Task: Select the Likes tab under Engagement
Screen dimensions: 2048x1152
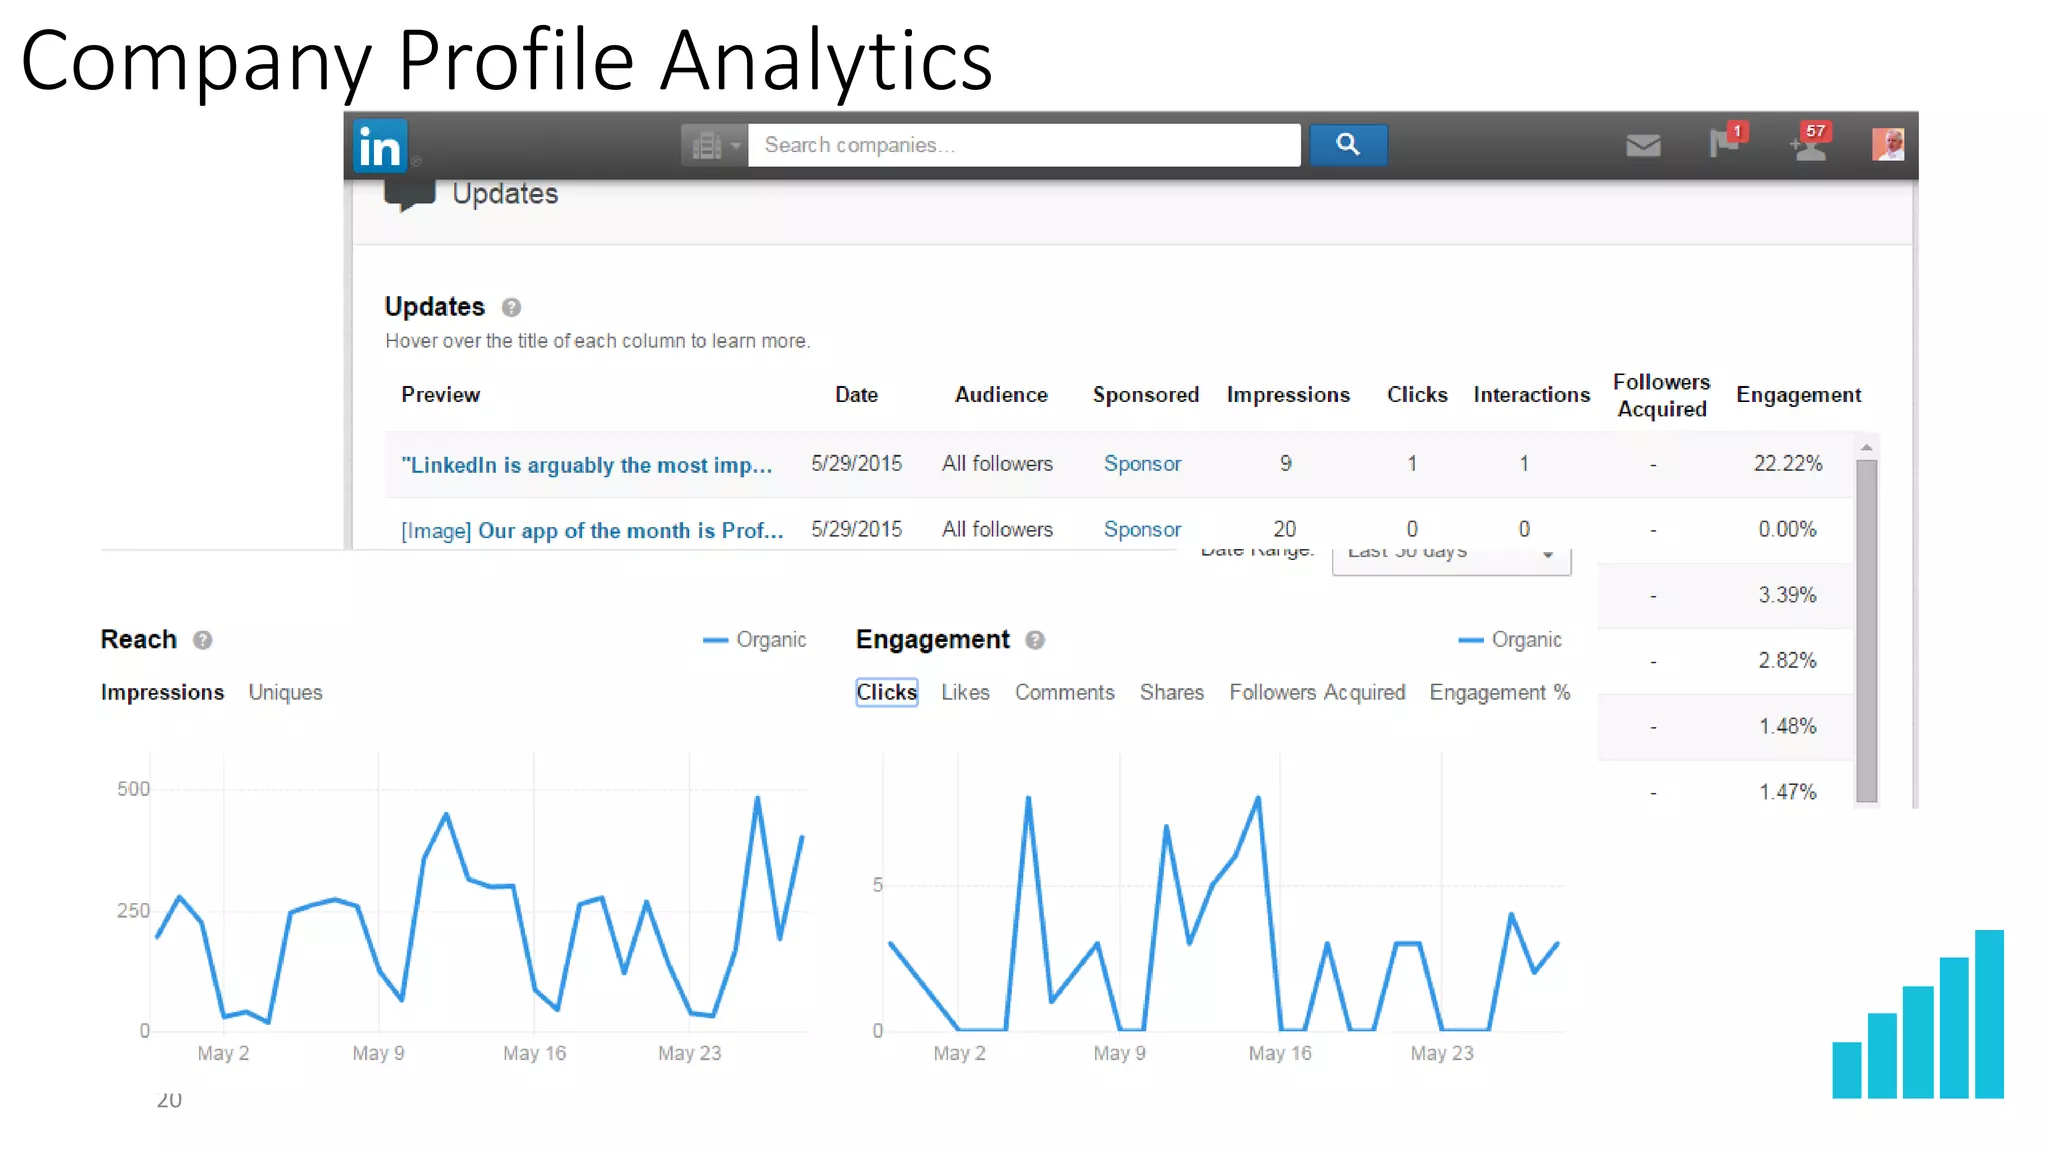Action: tap(965, 692)
